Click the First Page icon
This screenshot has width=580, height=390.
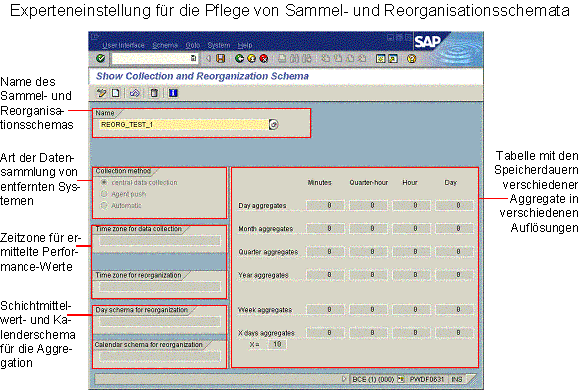(x=325, y=58)
